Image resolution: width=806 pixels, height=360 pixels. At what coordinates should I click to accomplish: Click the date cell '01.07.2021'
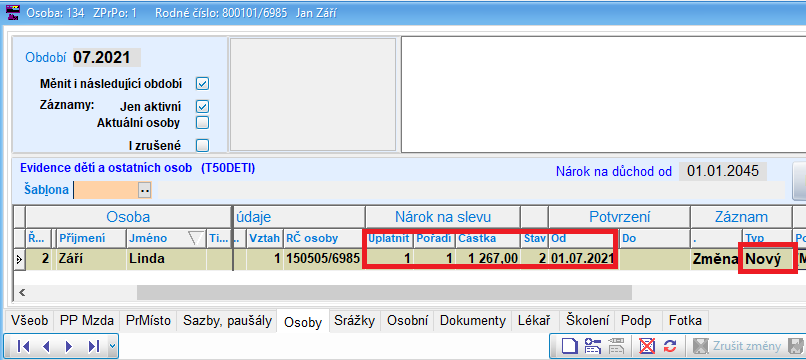click(584, 259)
